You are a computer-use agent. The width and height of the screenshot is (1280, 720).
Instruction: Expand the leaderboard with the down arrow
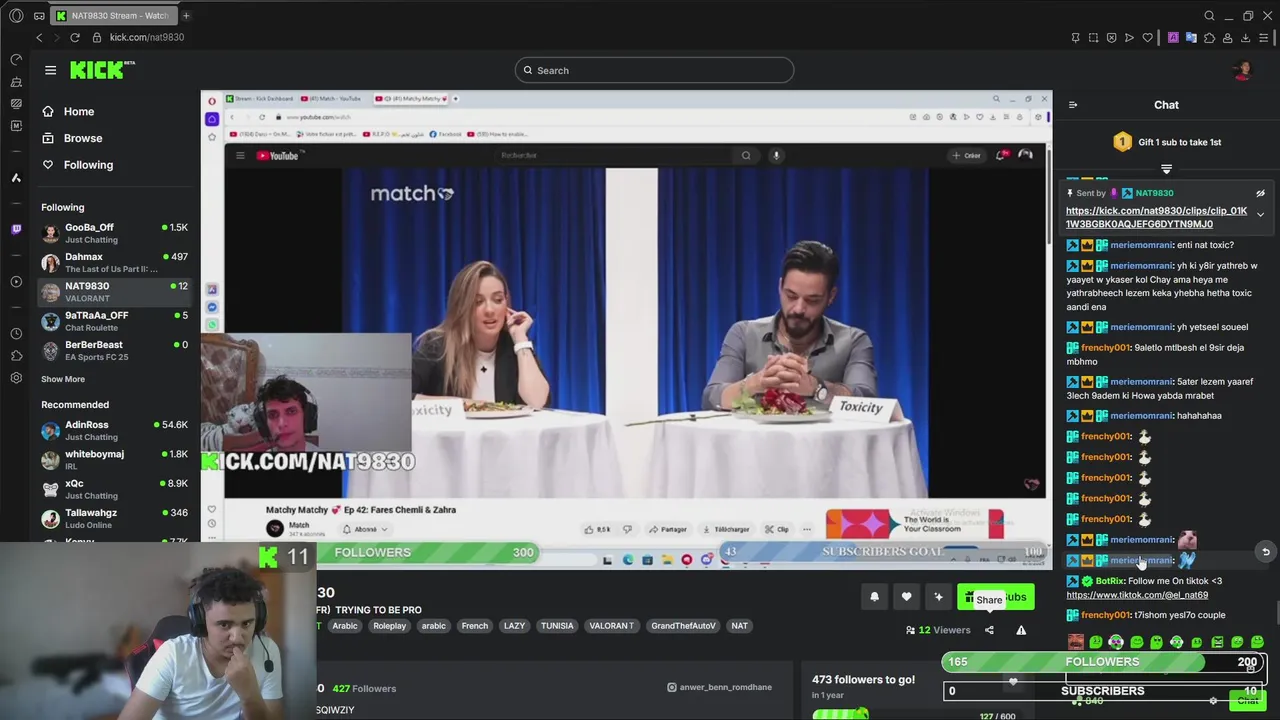pos(1166,169)
